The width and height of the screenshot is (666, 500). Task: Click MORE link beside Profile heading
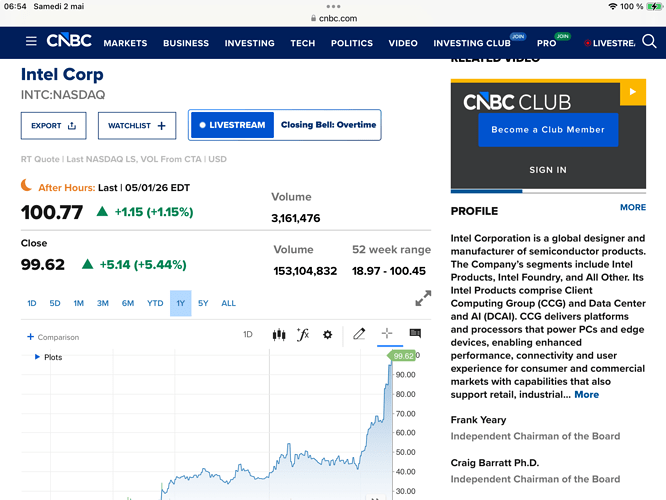(633, 207)
